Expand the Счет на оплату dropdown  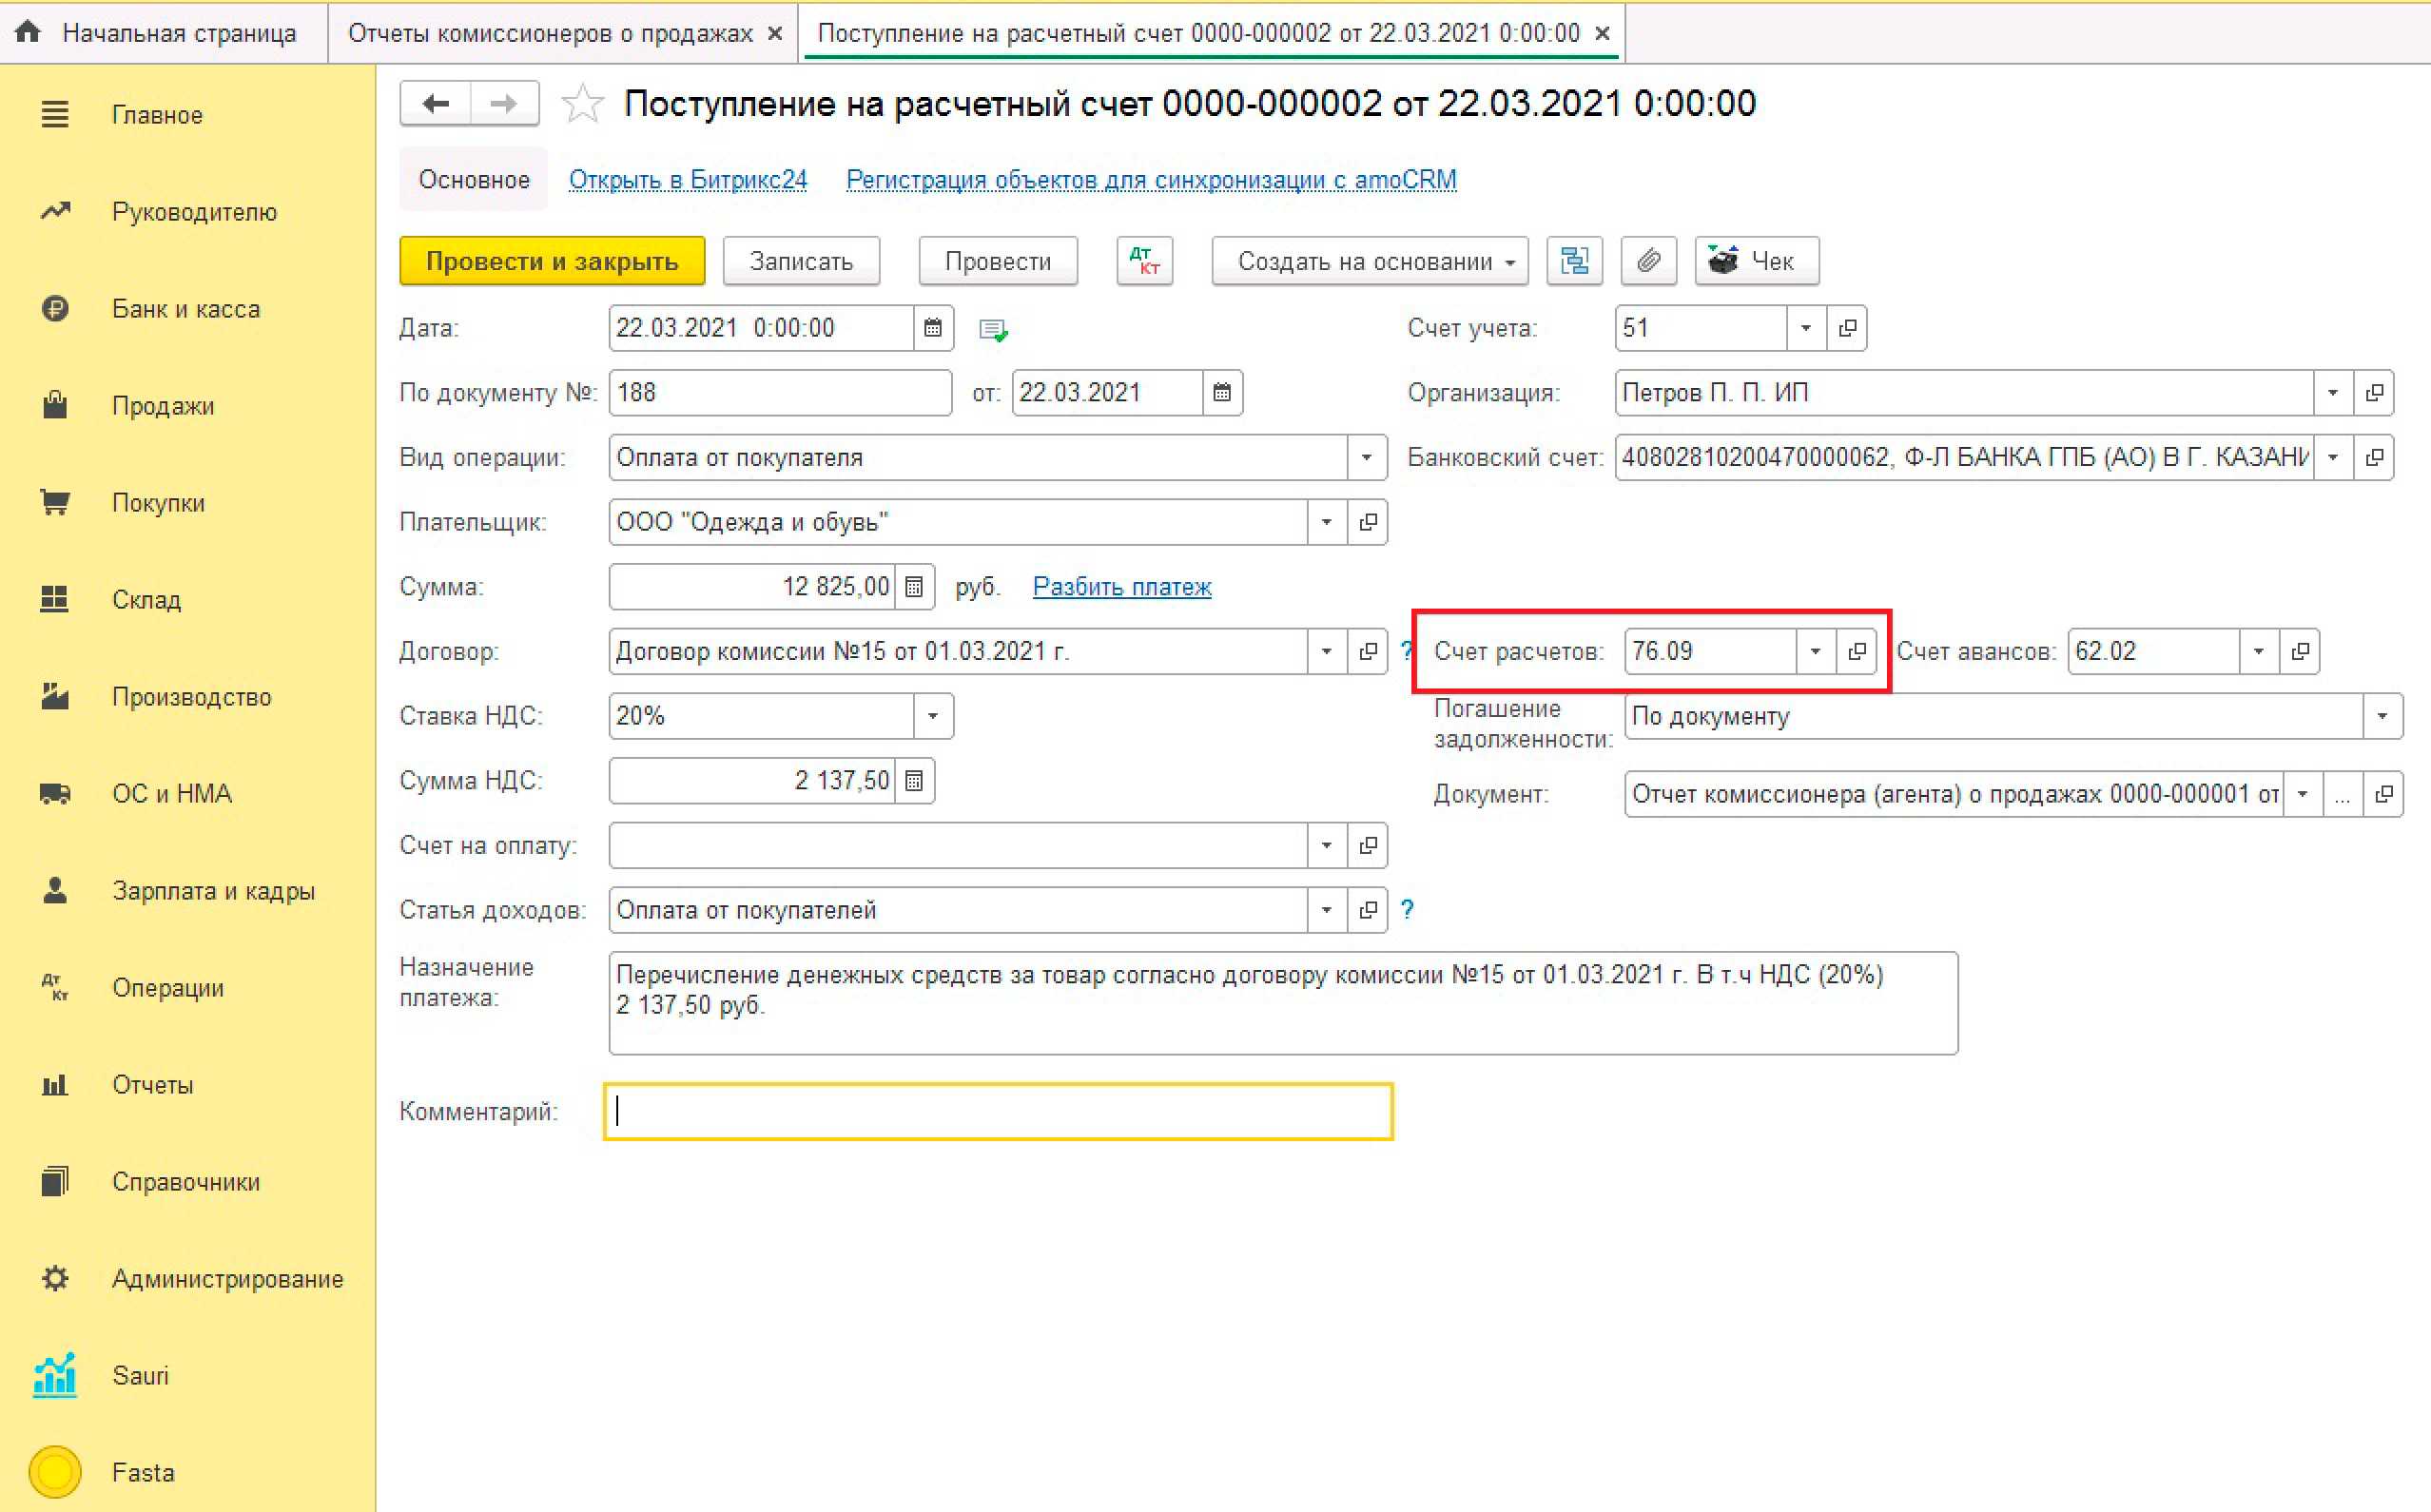pos(1327,846)
